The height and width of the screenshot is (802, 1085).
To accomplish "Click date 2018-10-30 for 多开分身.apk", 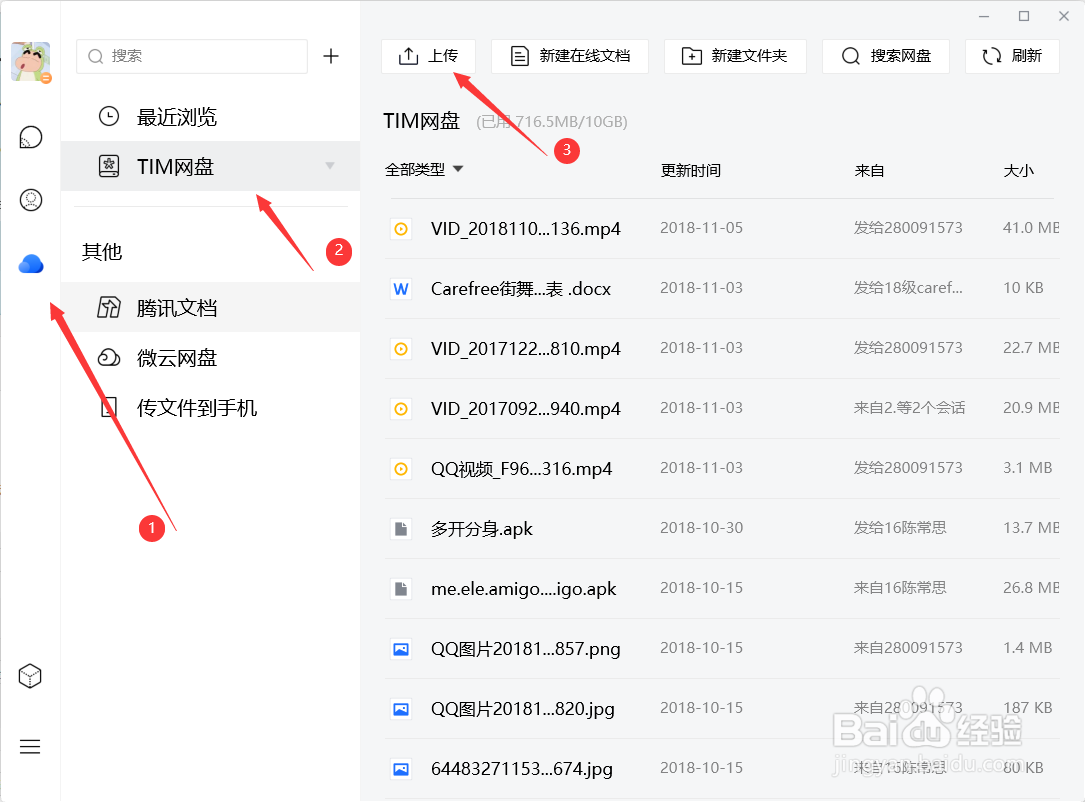I will 702,528.
